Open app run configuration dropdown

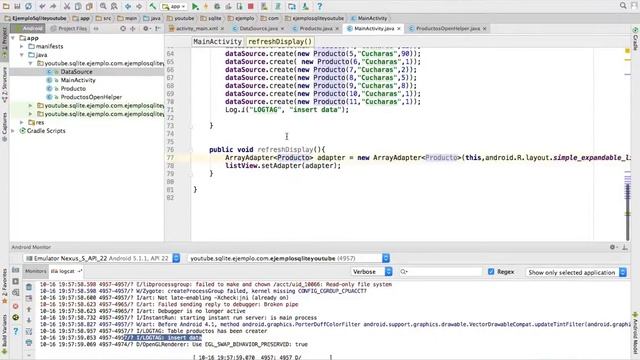click(x=174, y=6)
